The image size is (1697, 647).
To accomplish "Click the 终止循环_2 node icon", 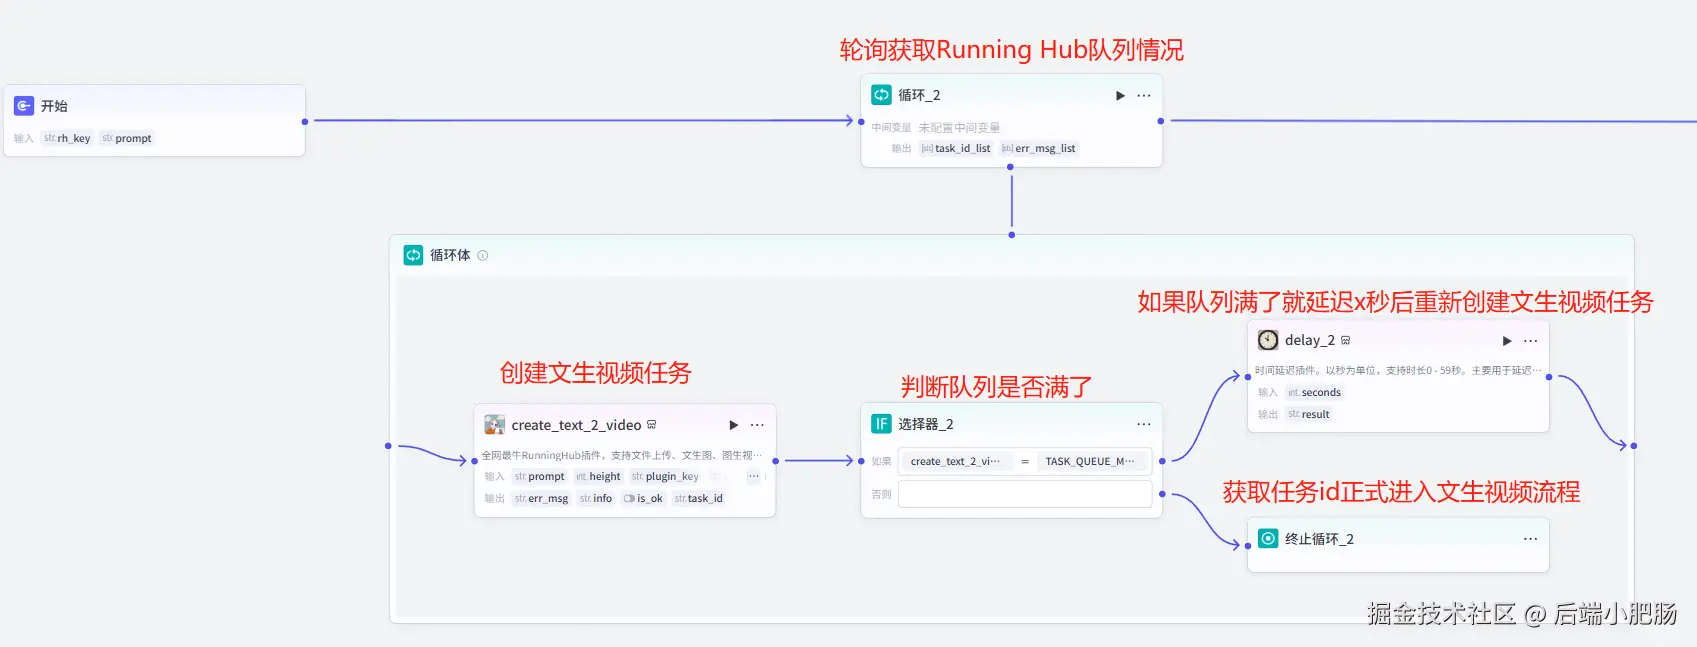I will point(1268,539).
